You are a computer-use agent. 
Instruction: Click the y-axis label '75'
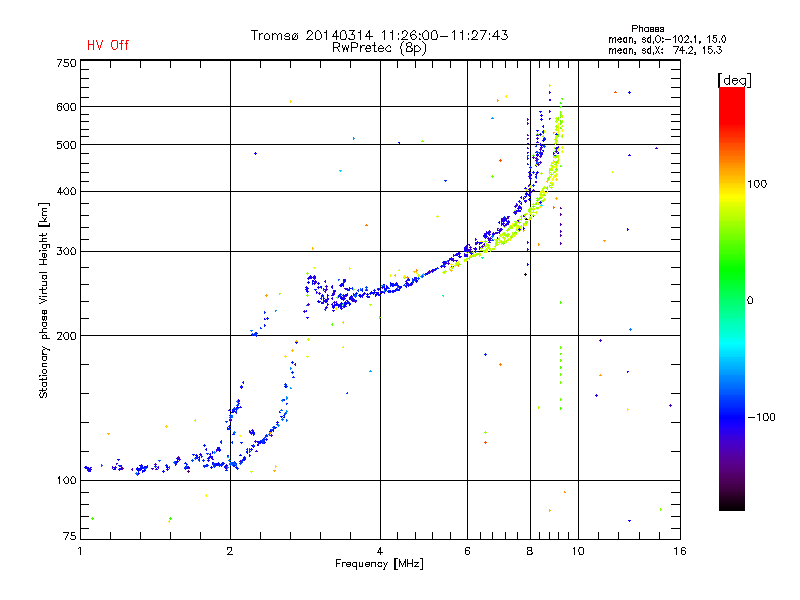coord(70,536)
